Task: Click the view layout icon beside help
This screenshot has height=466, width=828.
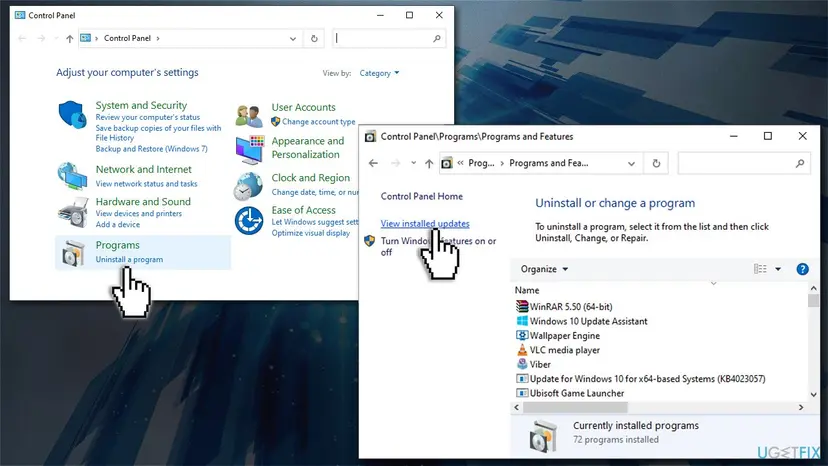Action: tap(760, 269)
